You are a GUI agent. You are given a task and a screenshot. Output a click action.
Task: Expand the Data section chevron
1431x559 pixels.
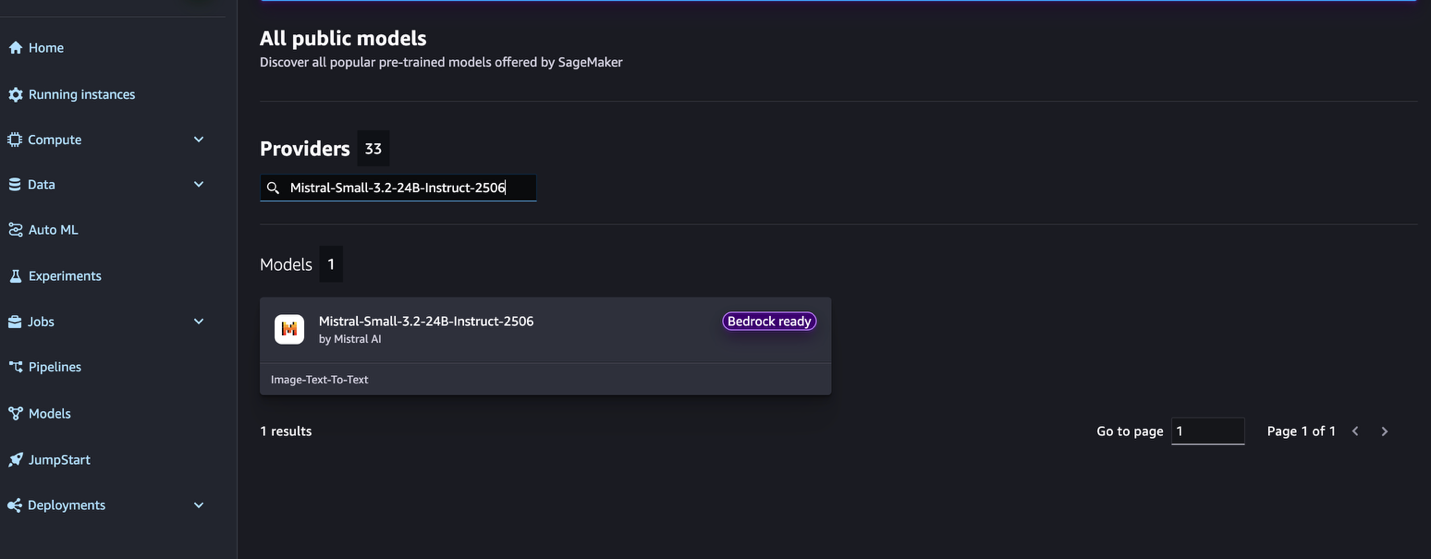pyautogui.click(x=198, y=185)
